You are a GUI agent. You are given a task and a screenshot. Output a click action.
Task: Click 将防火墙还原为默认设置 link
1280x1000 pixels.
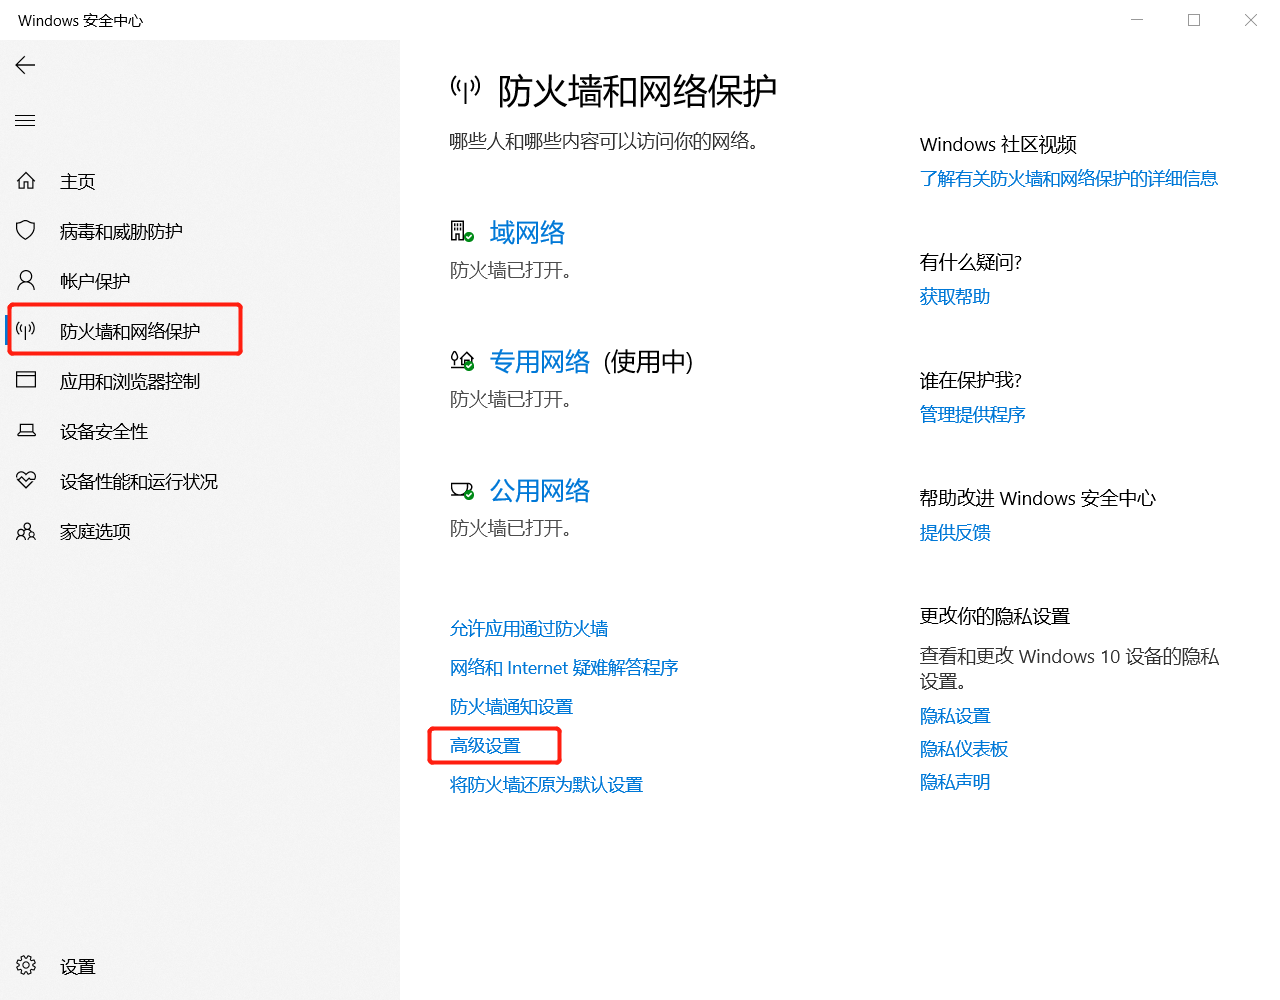click(x=546, y=785)
